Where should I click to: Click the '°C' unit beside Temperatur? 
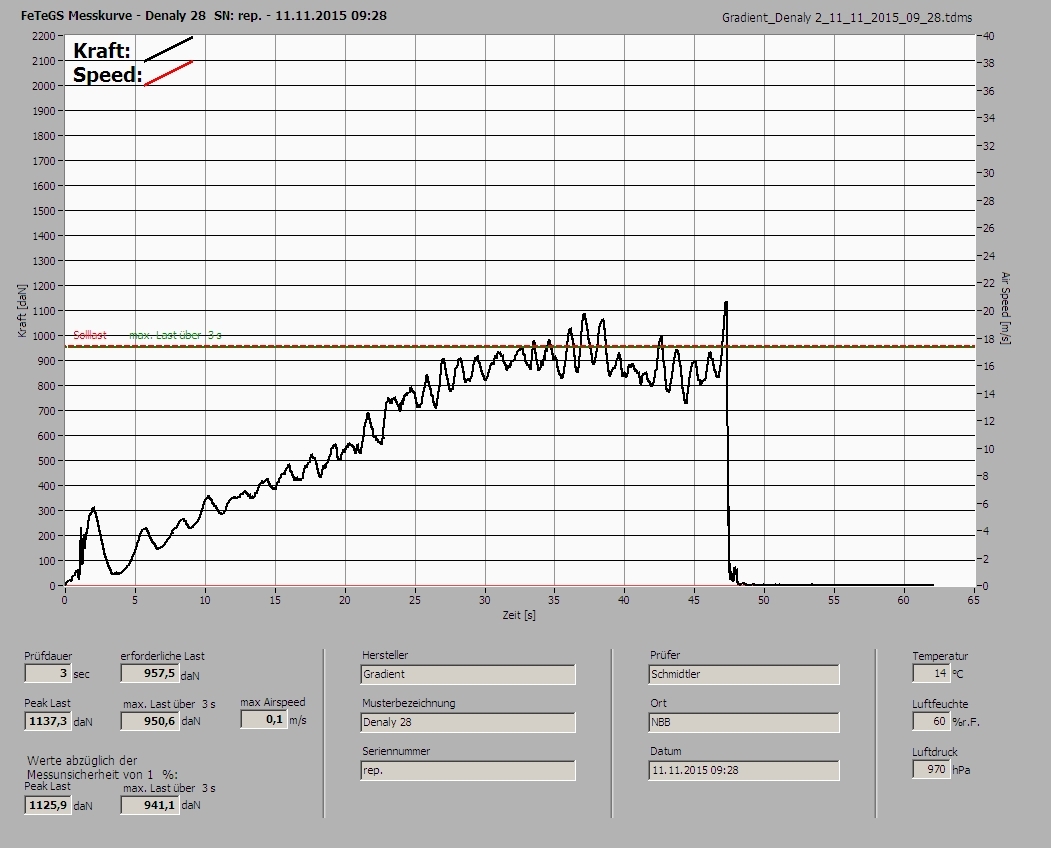tap(958, 674)
